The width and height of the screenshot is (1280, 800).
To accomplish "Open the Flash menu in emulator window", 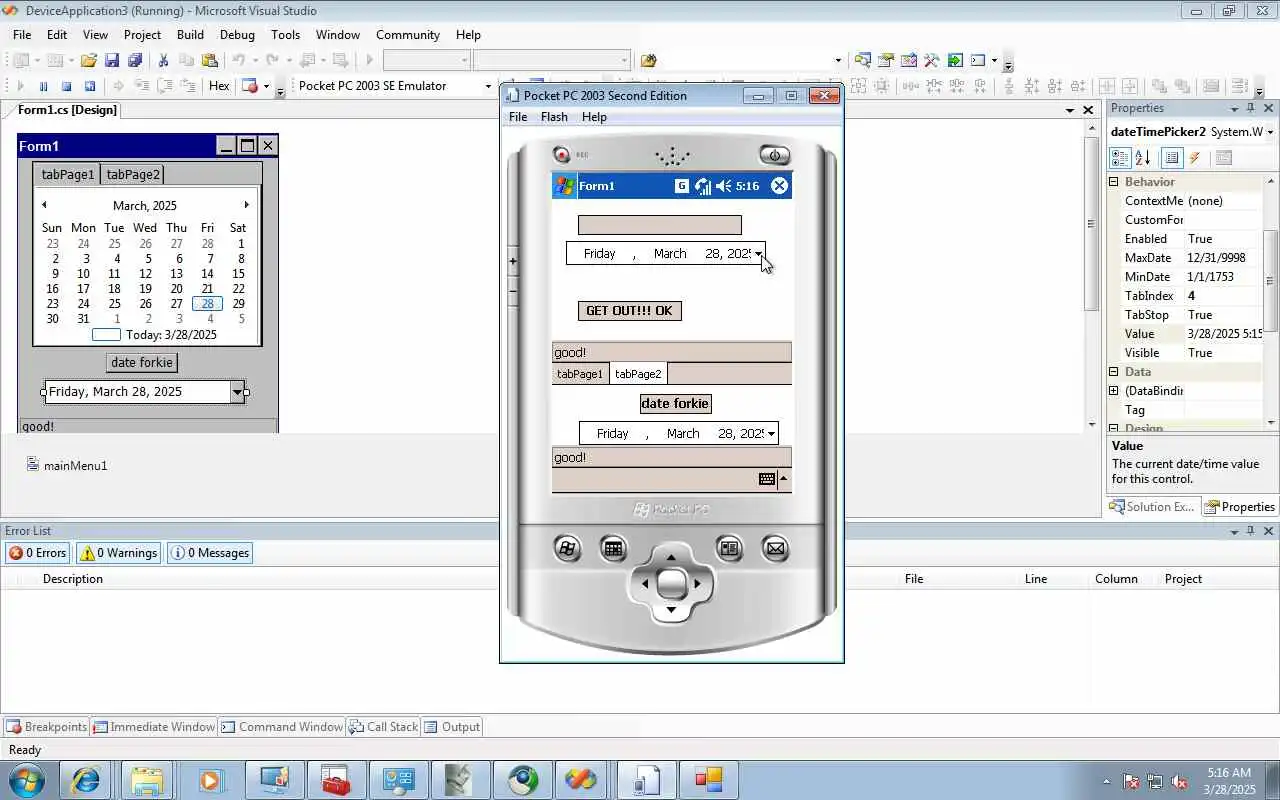I will tap(554, 117).
